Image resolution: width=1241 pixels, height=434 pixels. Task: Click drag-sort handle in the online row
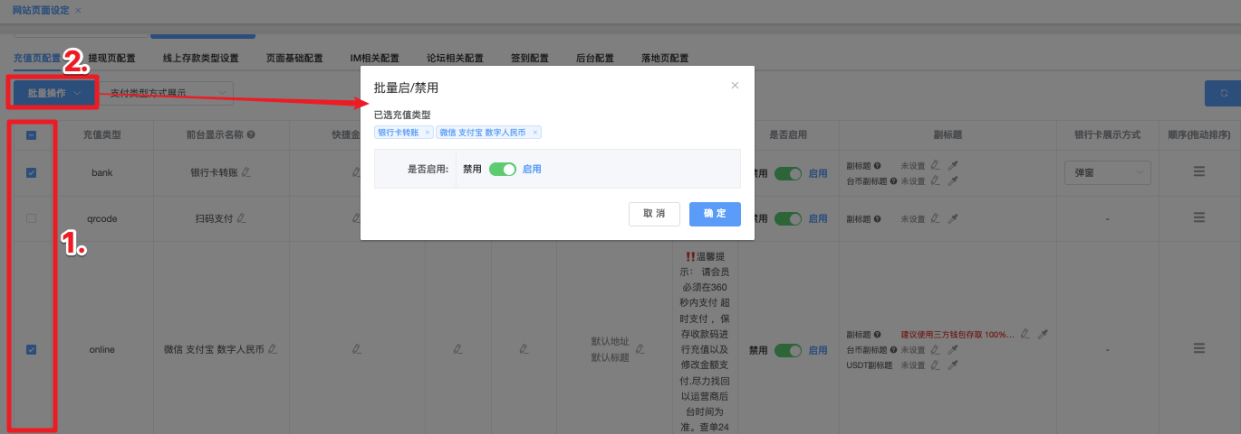click(1198, 349)
